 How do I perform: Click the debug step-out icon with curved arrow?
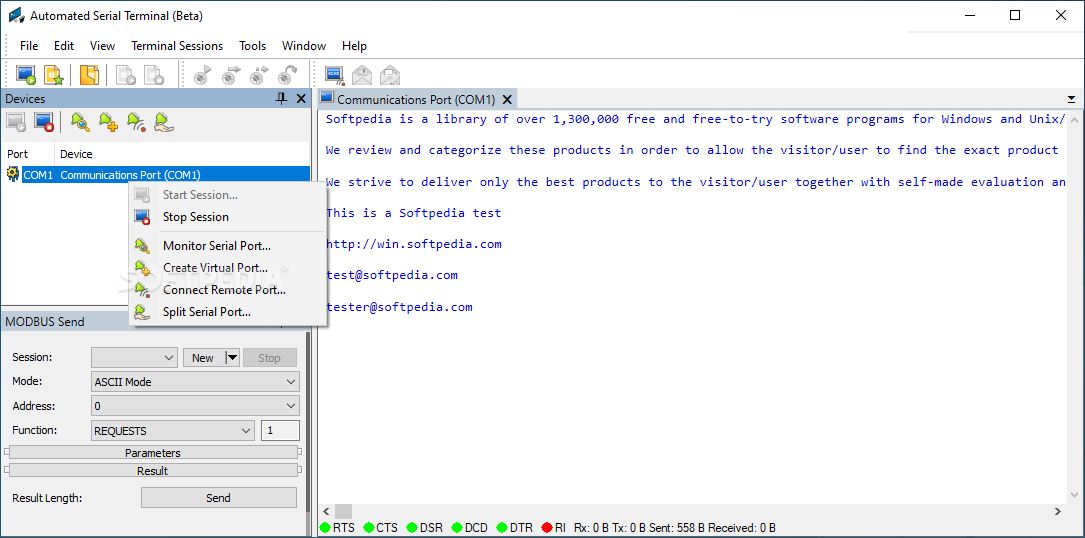[287, 74]
